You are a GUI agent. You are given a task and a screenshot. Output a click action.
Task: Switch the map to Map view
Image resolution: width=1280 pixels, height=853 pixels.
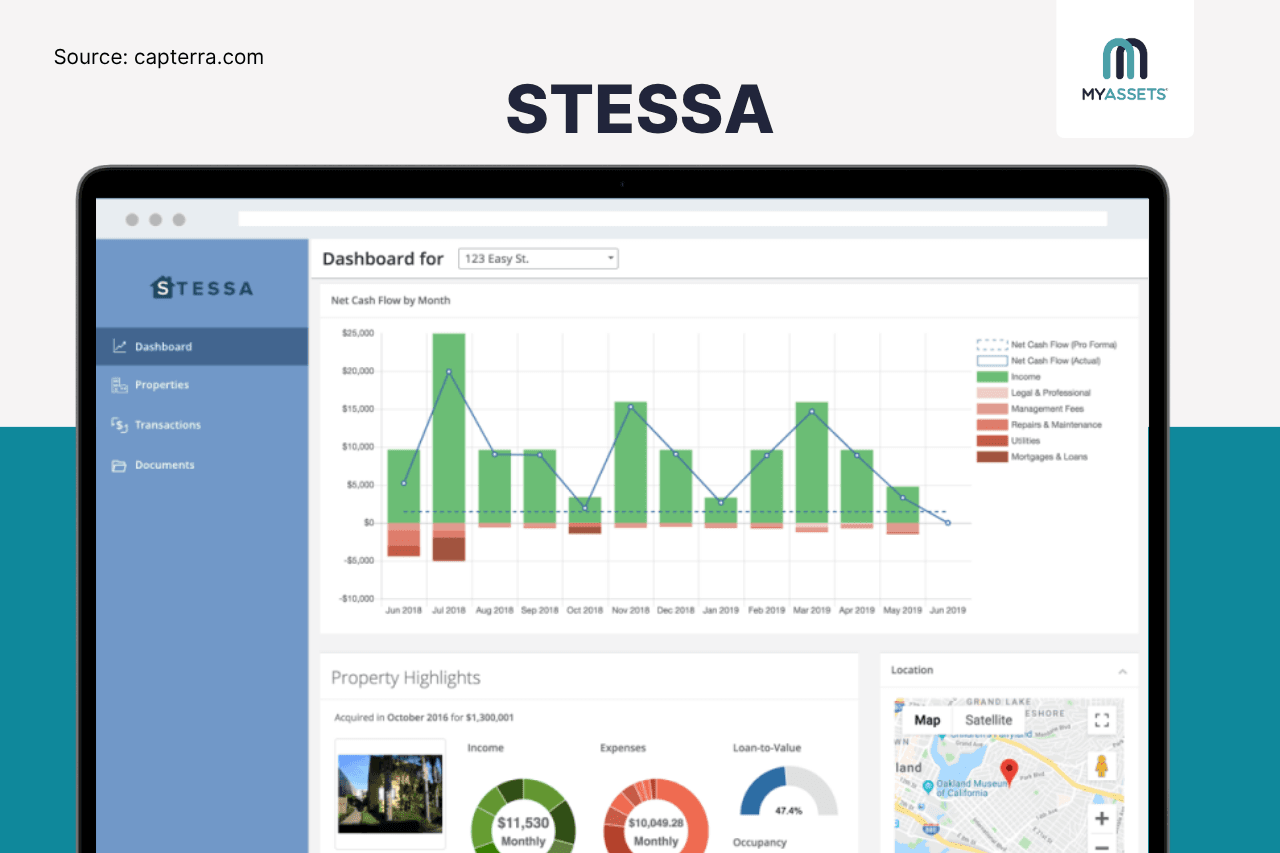point(927,720)
